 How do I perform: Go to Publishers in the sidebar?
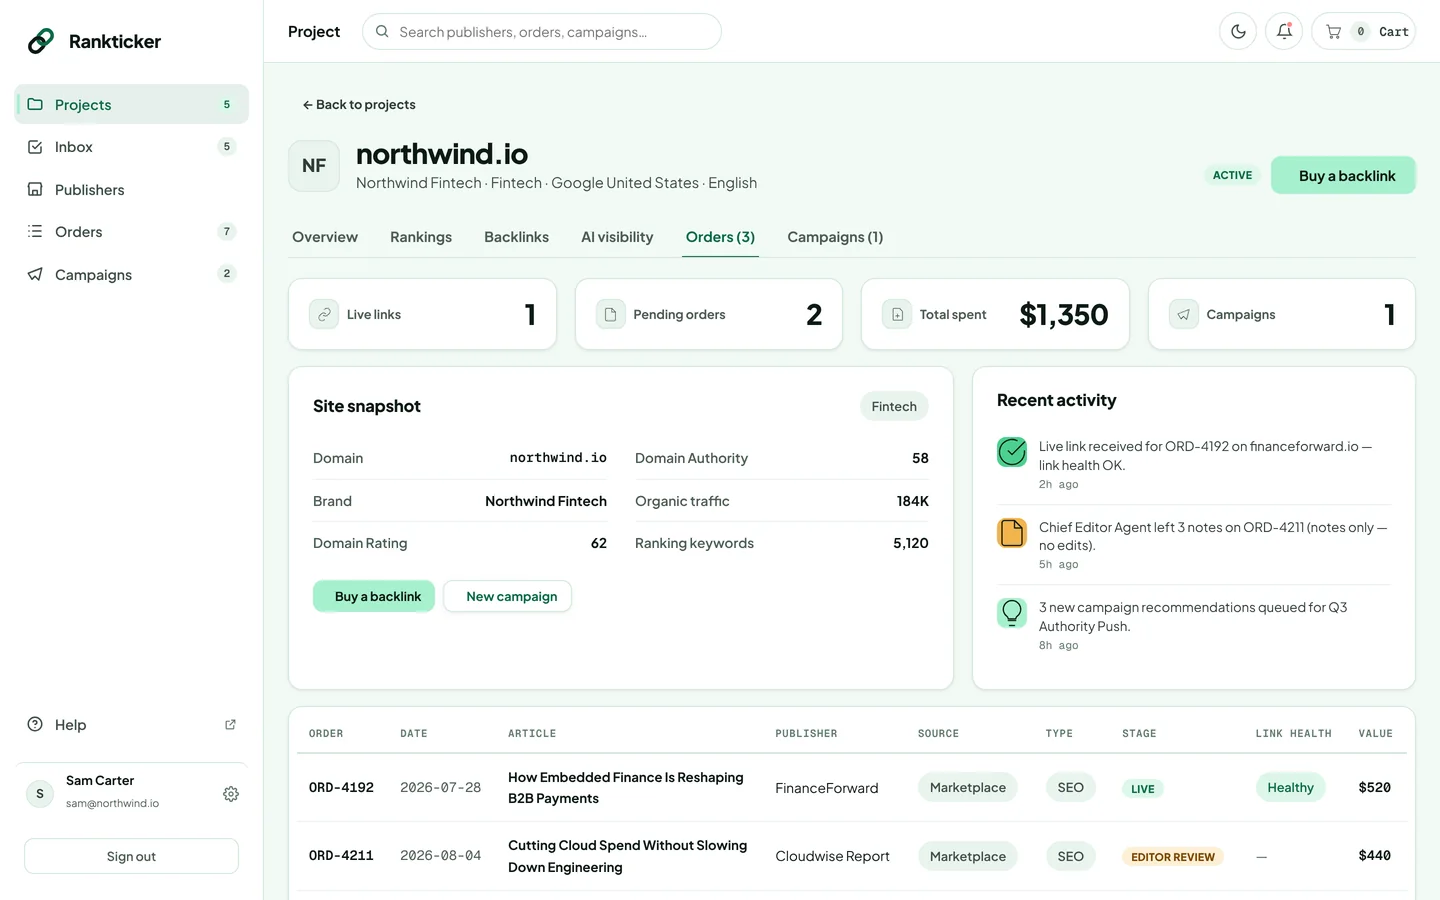132,190
